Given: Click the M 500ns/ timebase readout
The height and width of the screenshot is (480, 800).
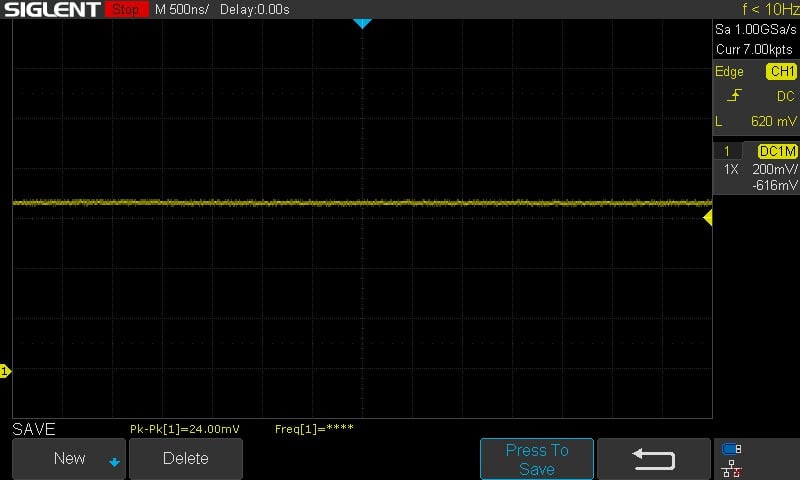Looking at the screenshot, I should click(x=182, y=9).
